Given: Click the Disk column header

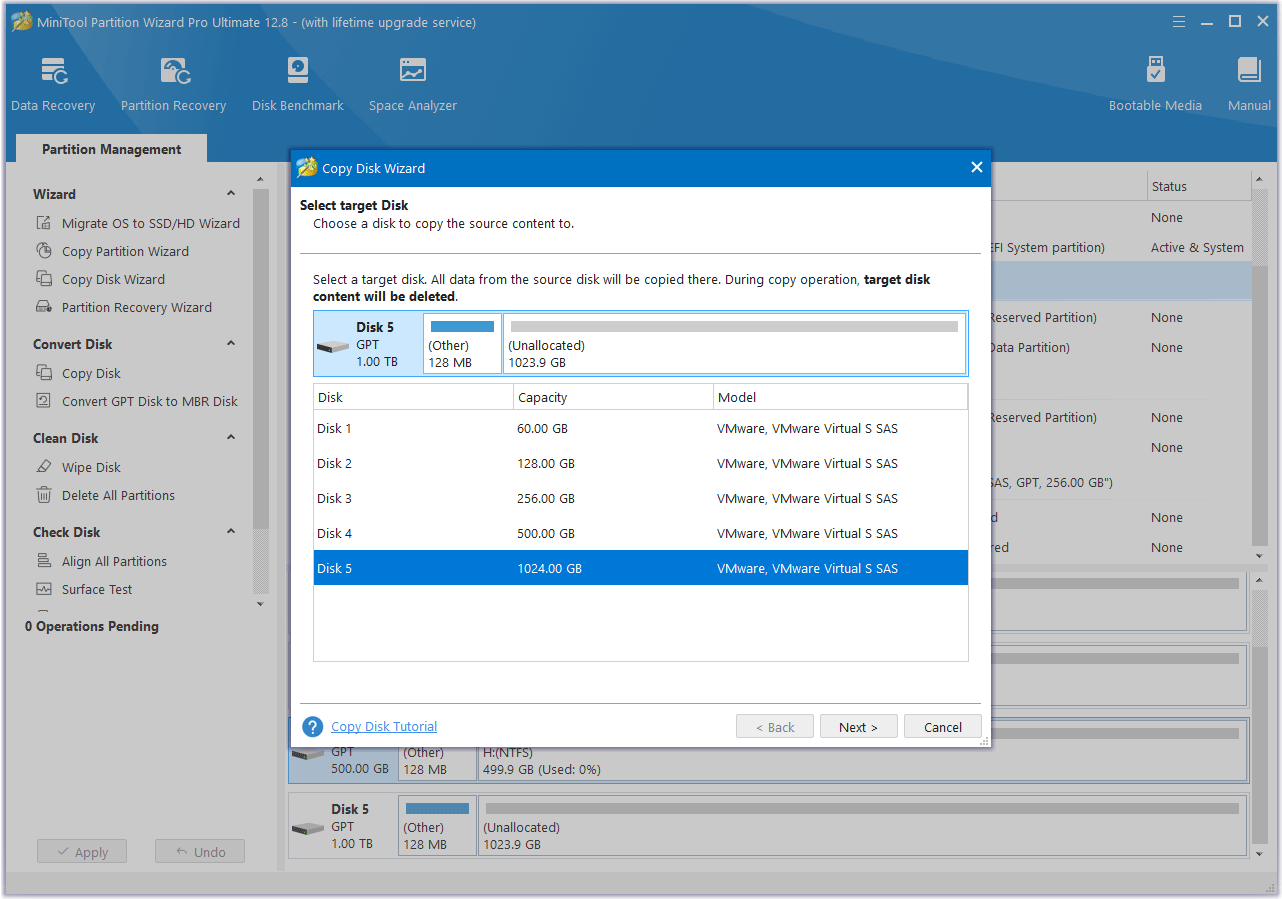Looking at the screenshot, I should pos(413,397).
